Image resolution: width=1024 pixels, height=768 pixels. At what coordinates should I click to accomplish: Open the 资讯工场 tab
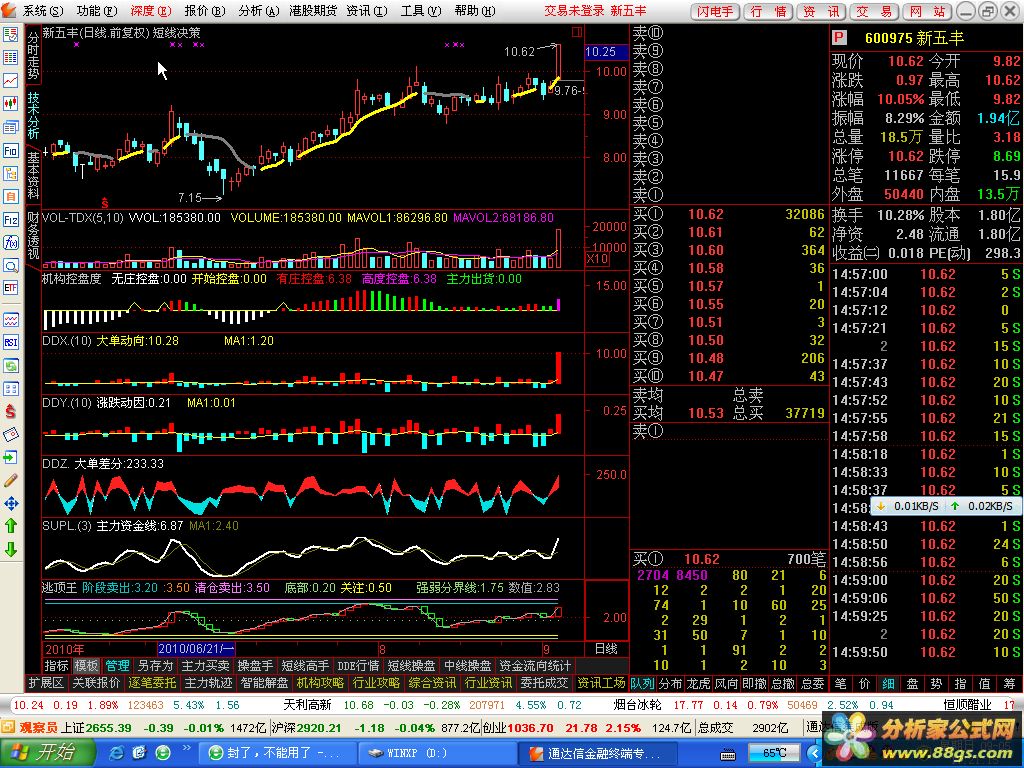(601, 683)
